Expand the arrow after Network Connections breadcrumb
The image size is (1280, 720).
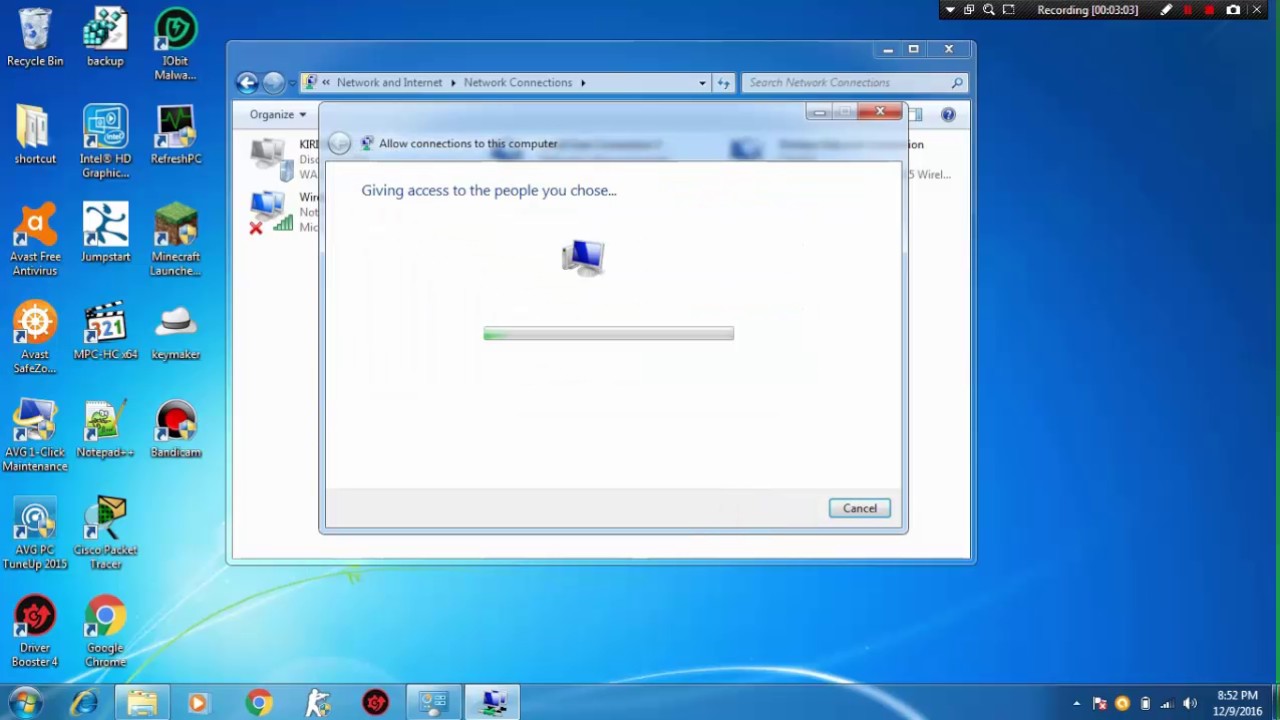pos(583,83)
